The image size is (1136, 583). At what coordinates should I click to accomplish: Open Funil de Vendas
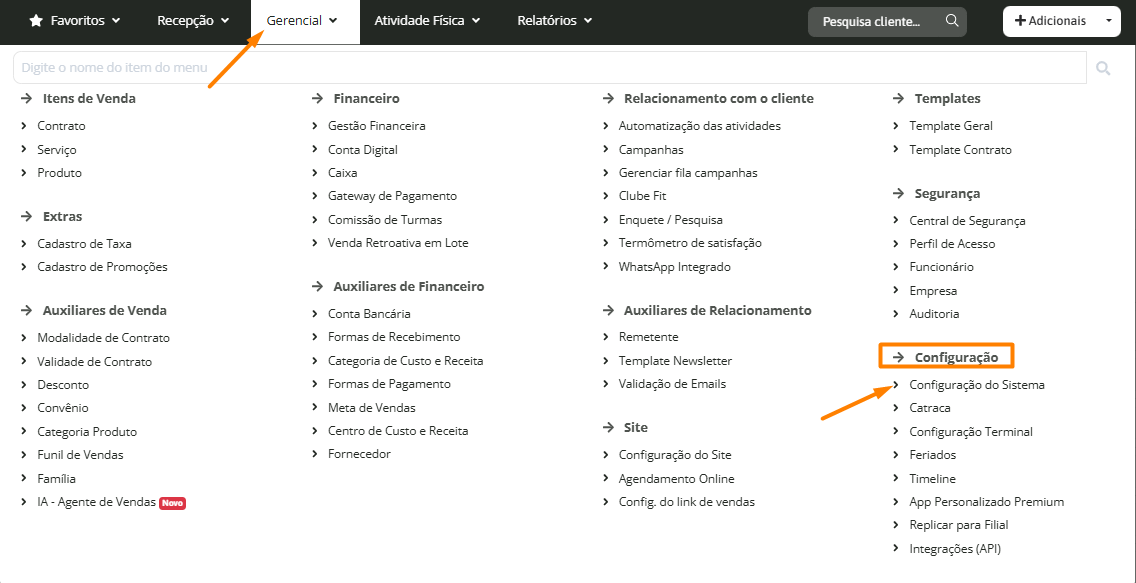(x=80, y=456)
